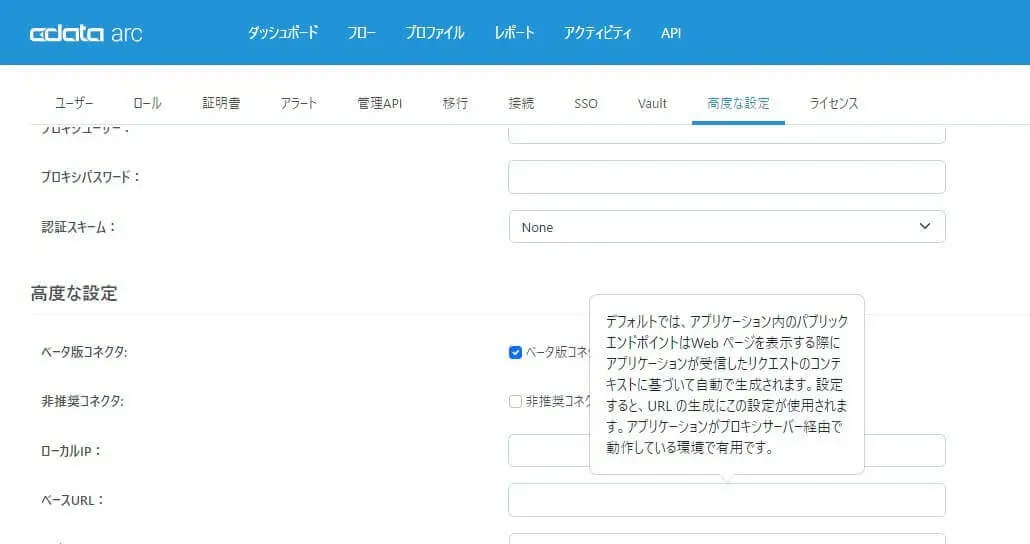Open the プロファイル menu
The image size is (1030, 544).
pyautogui.click(x=435, y=33)
